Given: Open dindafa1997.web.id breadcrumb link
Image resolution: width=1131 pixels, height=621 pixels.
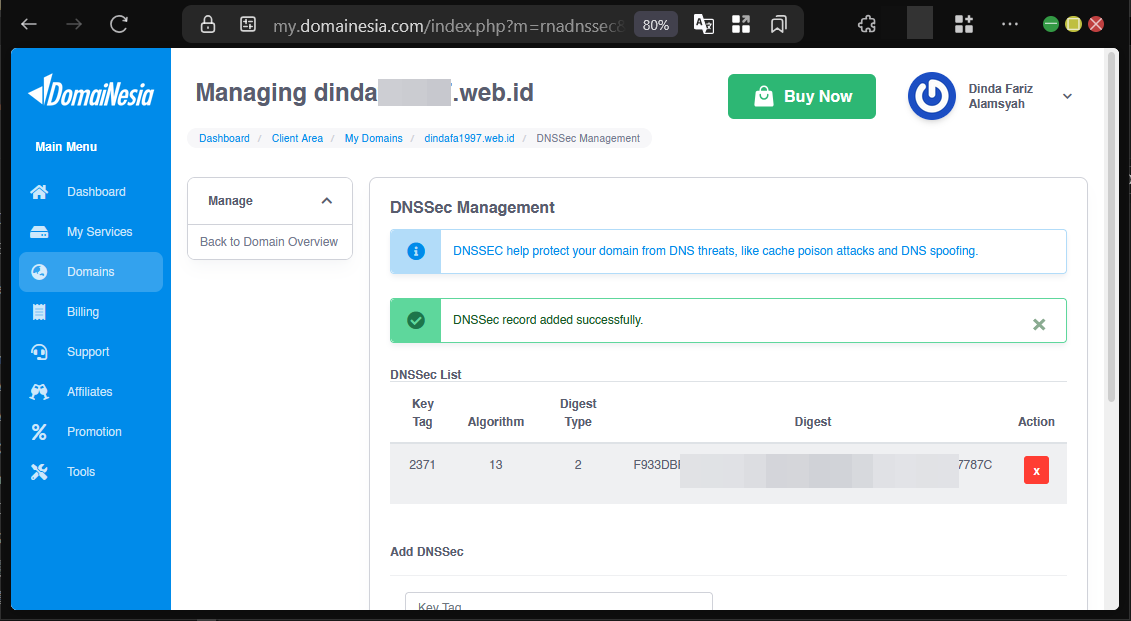Looking at the screenshot, I should click(x=470, y=138).
